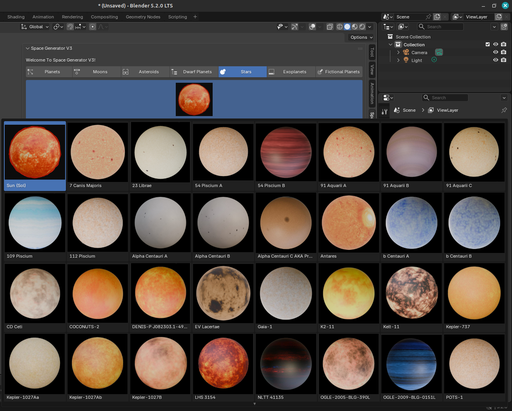Choose the 109 Piscium thumbnail
Screen dimensions: 512x411
pos(35,227)
